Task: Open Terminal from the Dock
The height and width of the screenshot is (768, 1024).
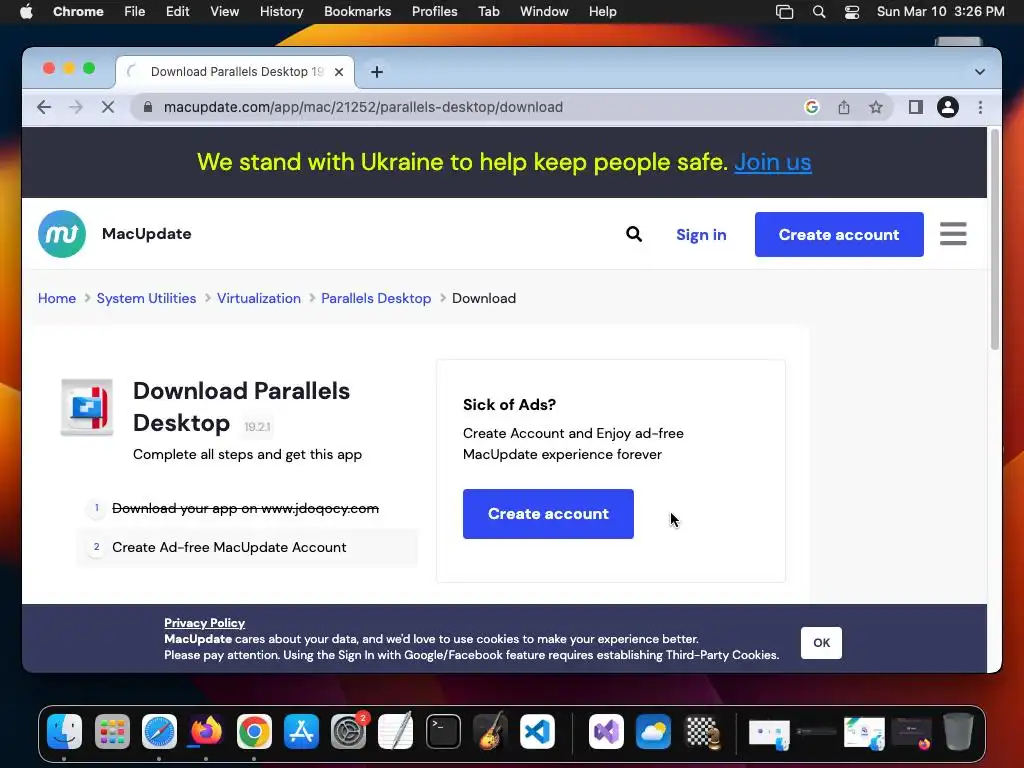Action: coord(443,731)
